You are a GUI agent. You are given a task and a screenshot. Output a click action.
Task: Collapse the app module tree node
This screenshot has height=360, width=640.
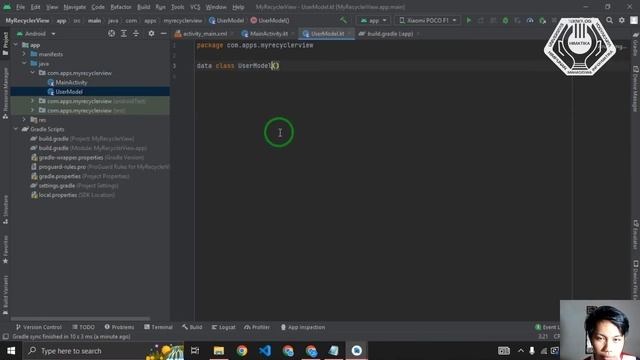coord(16,45)
